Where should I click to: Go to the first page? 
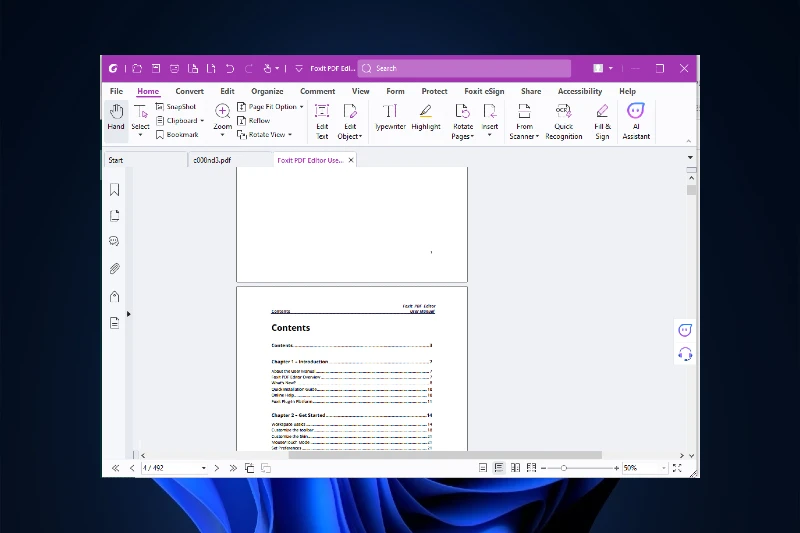[116, 468]
